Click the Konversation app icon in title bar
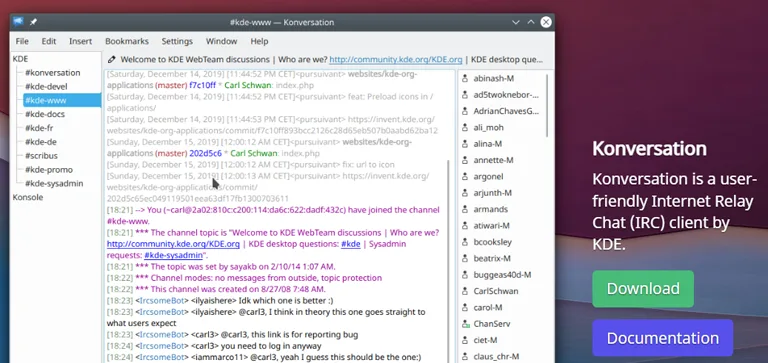Viewport: 768px width, 363px height. pyautogui.click(x=18, y=22)
